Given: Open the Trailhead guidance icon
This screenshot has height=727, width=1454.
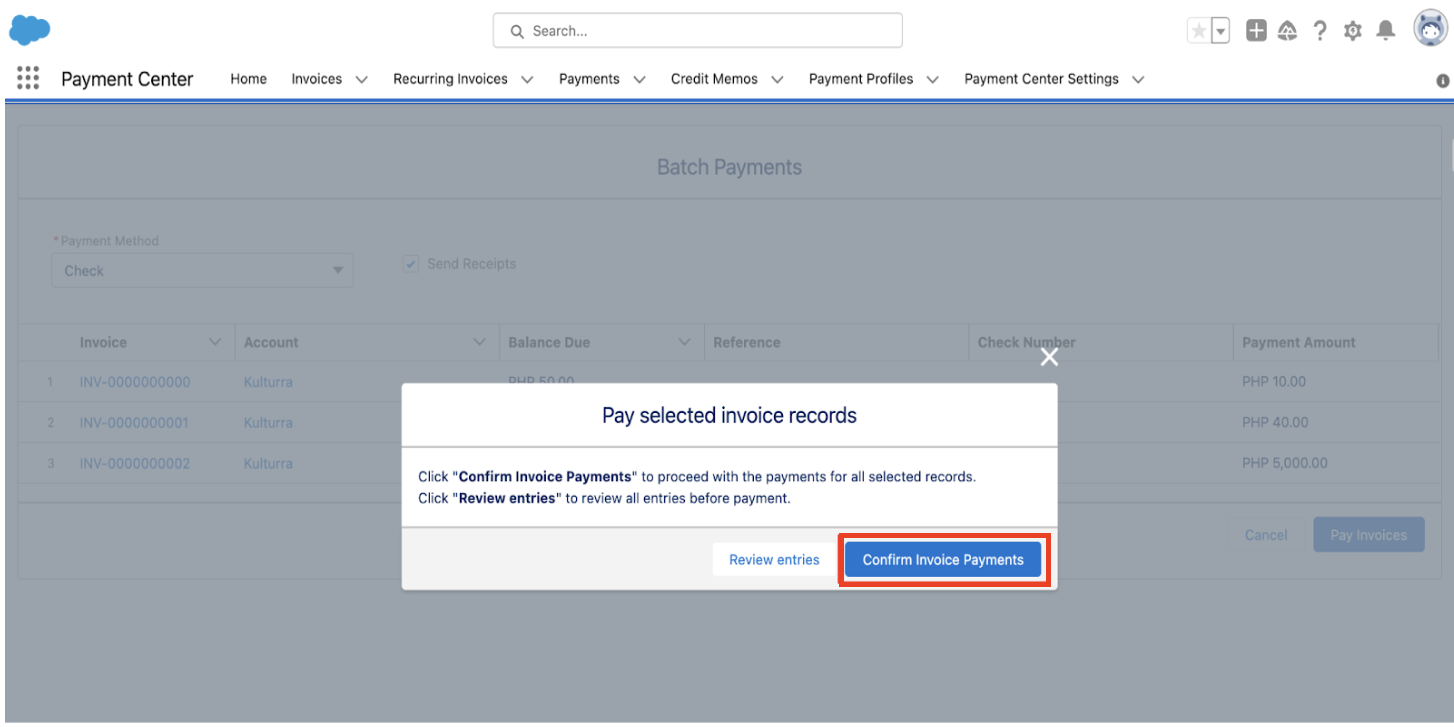Looking at the screenshot, I should click(x=1289, y=31).
